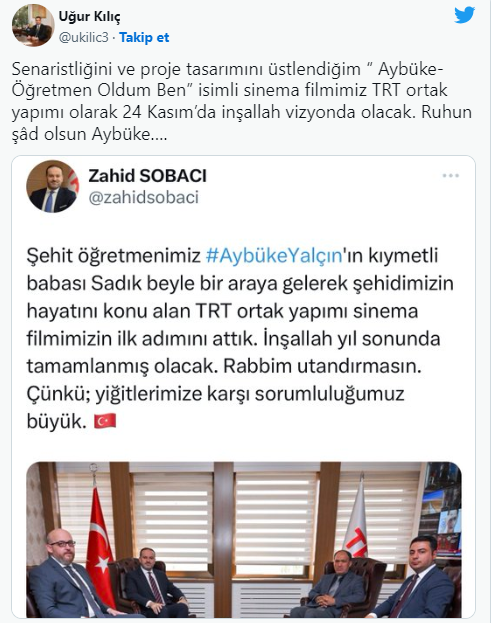
Task: Click the Uğur Kılıç display name
Action: (89, 16)
